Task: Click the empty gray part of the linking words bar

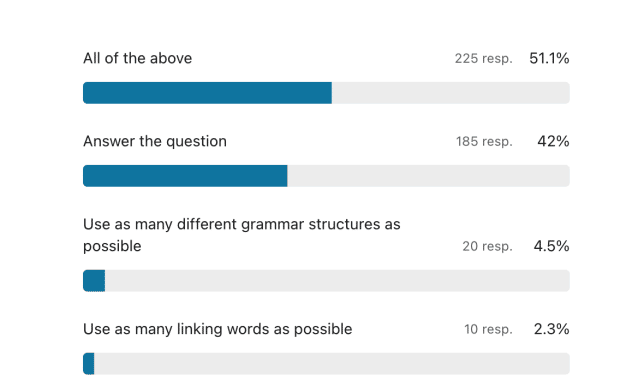Action: 332,364
